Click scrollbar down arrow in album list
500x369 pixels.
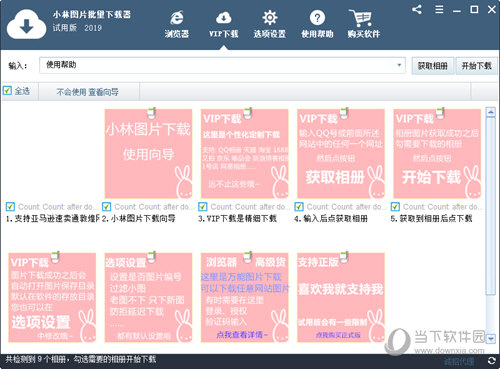tap(491, 339)
